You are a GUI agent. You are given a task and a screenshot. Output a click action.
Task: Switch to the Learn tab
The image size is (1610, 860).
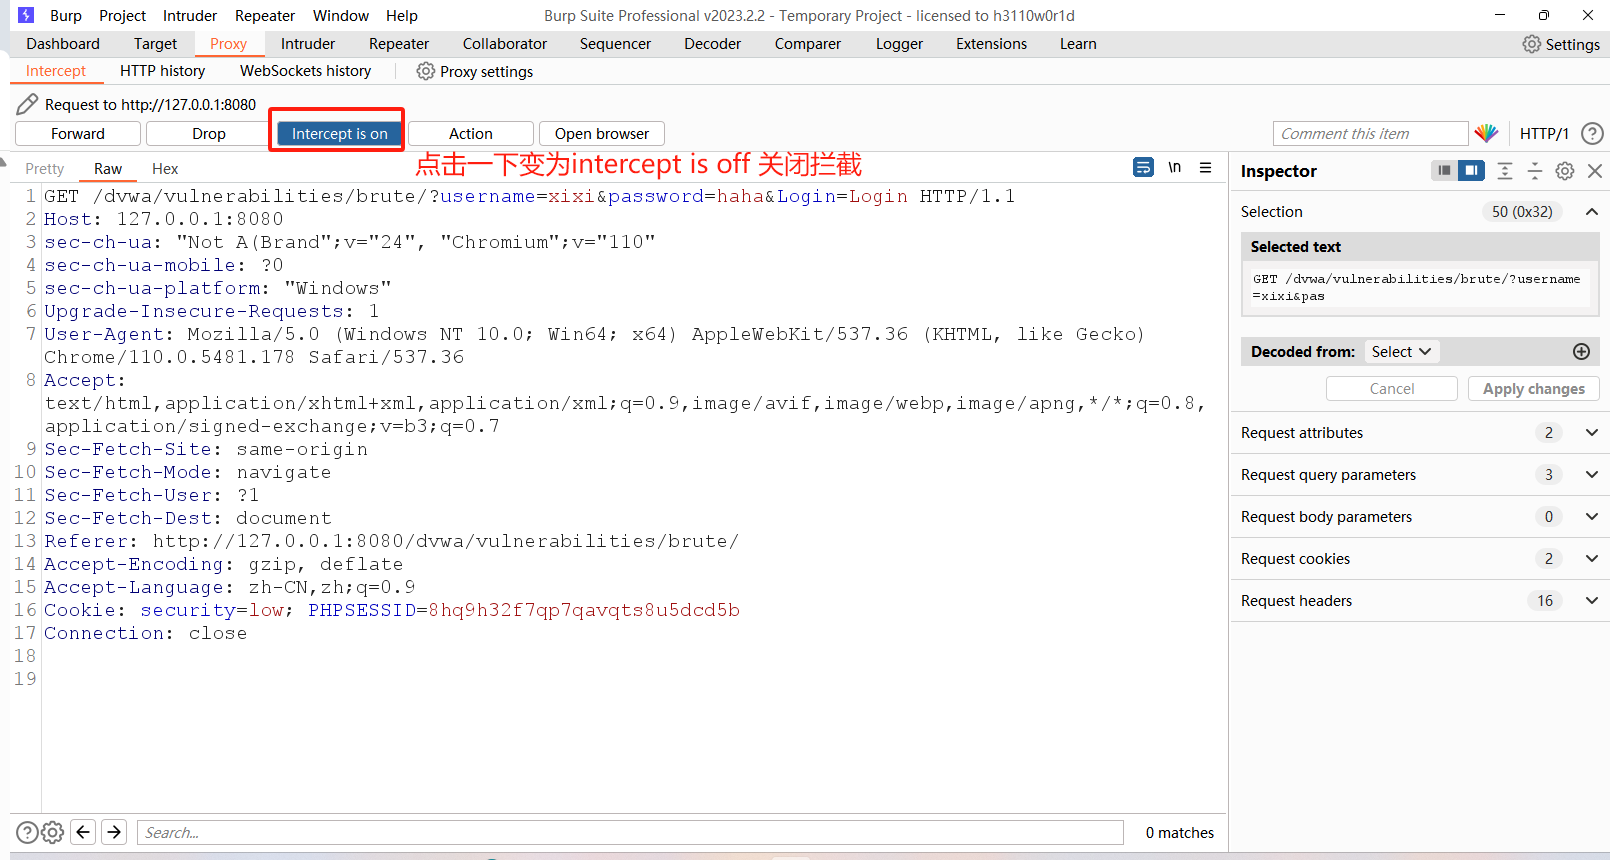[1078, 44]
